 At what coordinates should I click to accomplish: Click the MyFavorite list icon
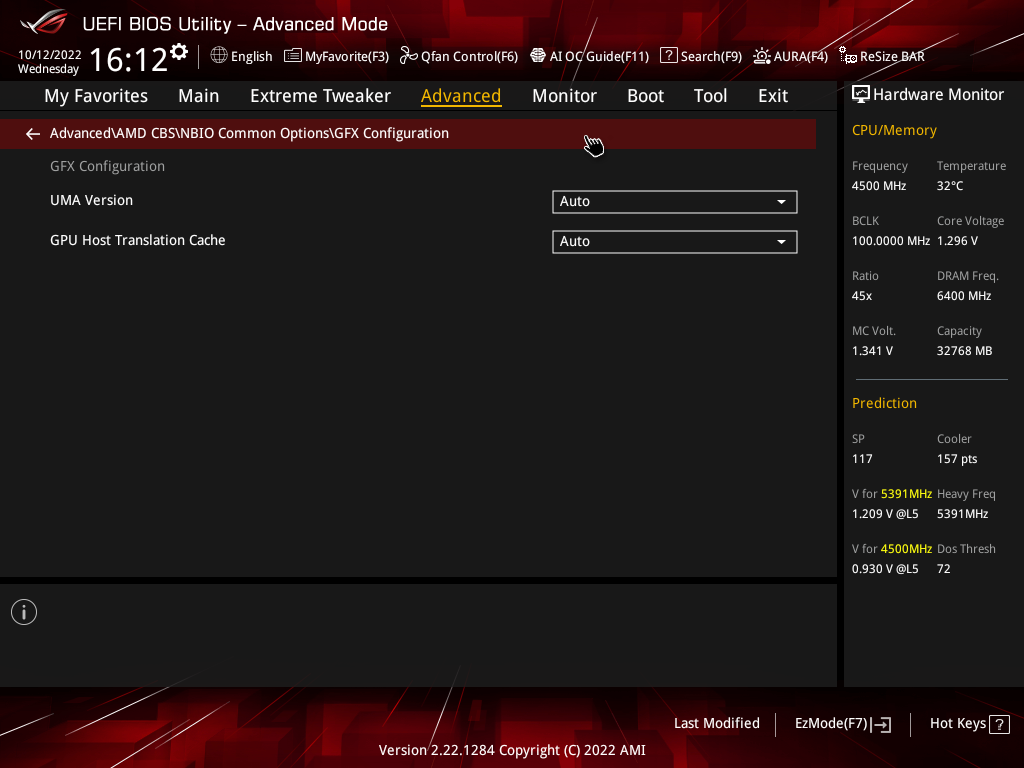pos(293,56)
